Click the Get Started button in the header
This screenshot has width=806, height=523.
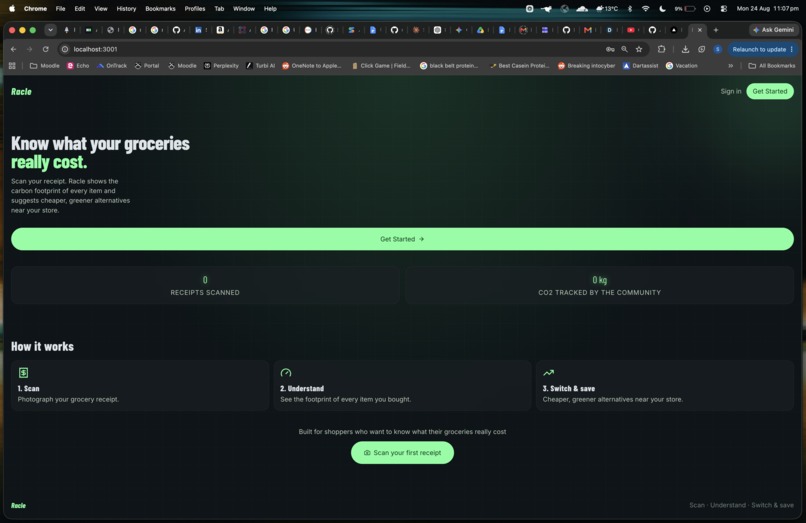coord(770,92)
